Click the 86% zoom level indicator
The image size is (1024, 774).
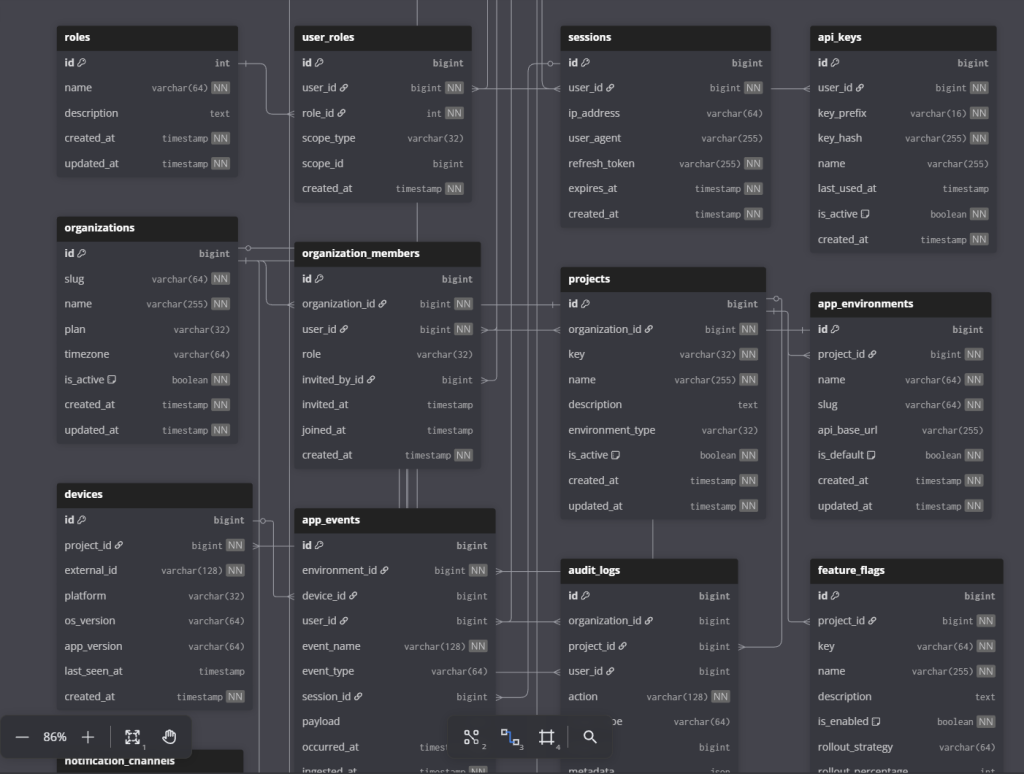pyautogui.click(x=55, y=737)
